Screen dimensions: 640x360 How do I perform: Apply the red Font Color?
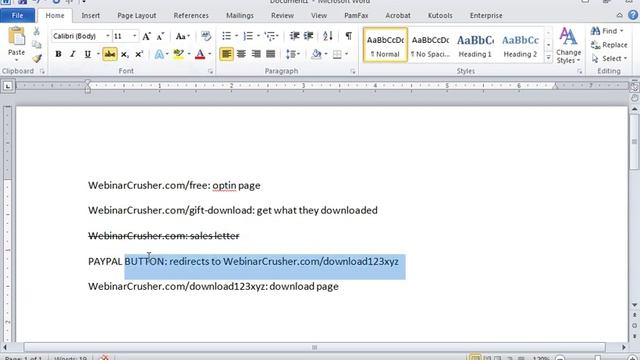[x=200, y=54]
